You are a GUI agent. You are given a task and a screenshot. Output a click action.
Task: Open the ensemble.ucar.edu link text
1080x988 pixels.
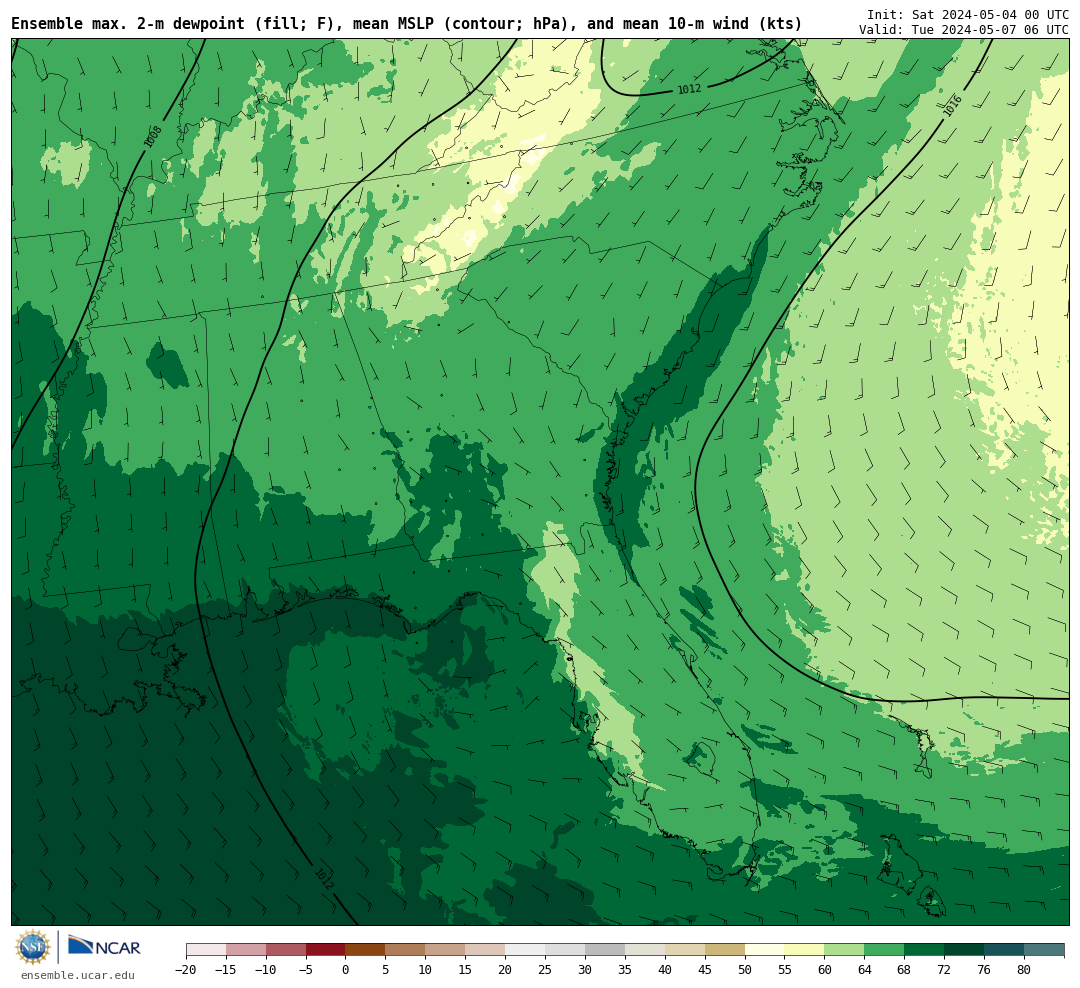pos(78,975)
